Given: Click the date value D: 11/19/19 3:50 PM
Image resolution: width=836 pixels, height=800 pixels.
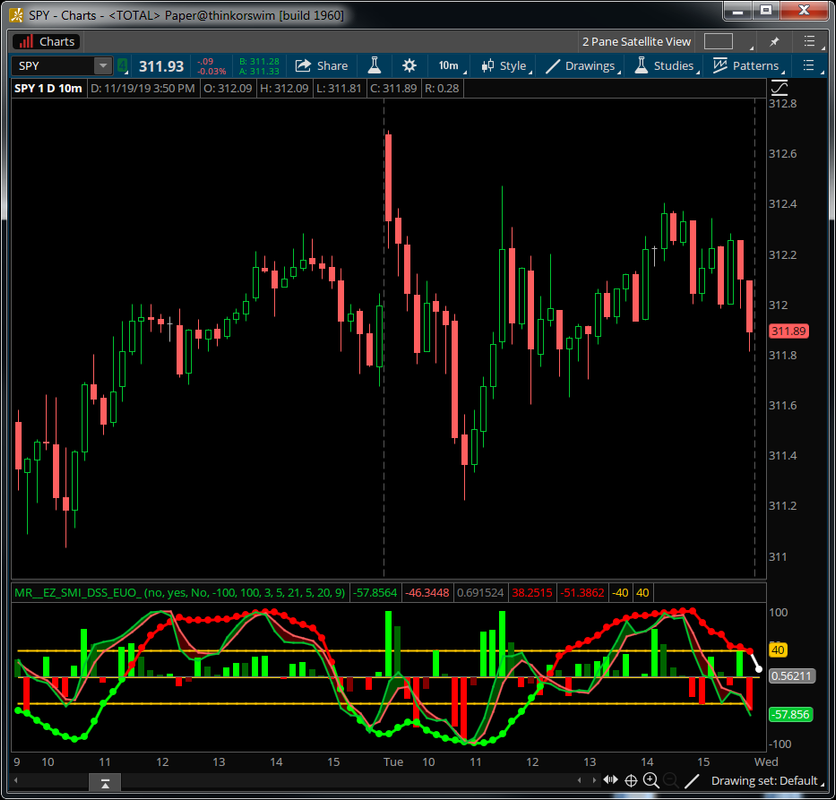Looking at the screenshot, I should [142, 88].
